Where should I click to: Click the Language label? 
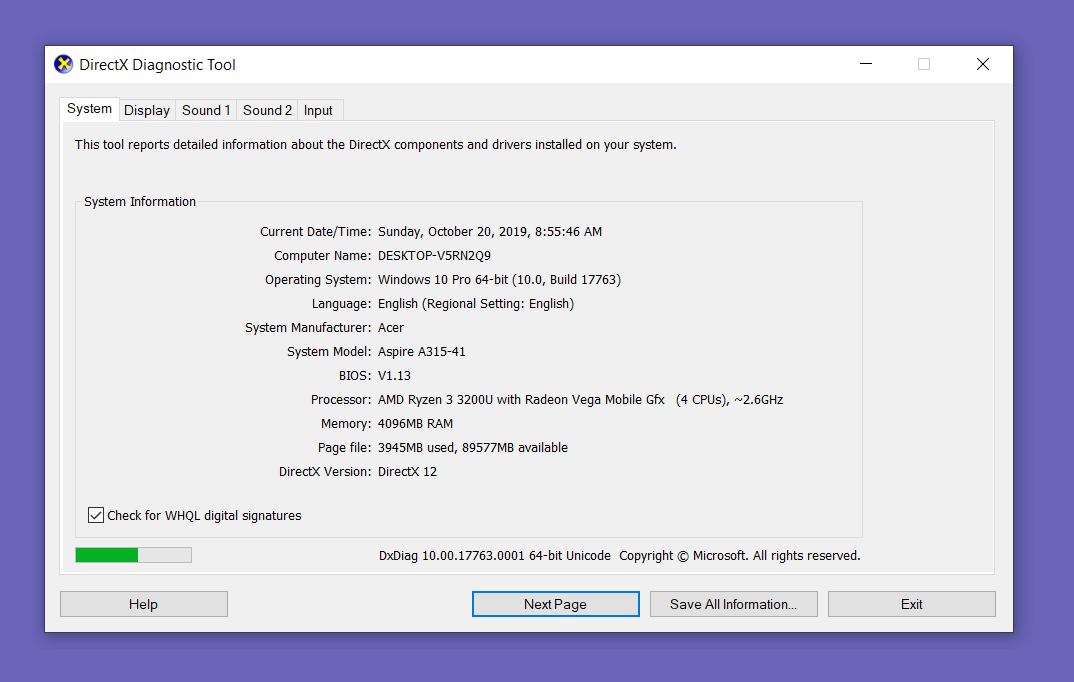pyautogui.click(x=342, y=303)
